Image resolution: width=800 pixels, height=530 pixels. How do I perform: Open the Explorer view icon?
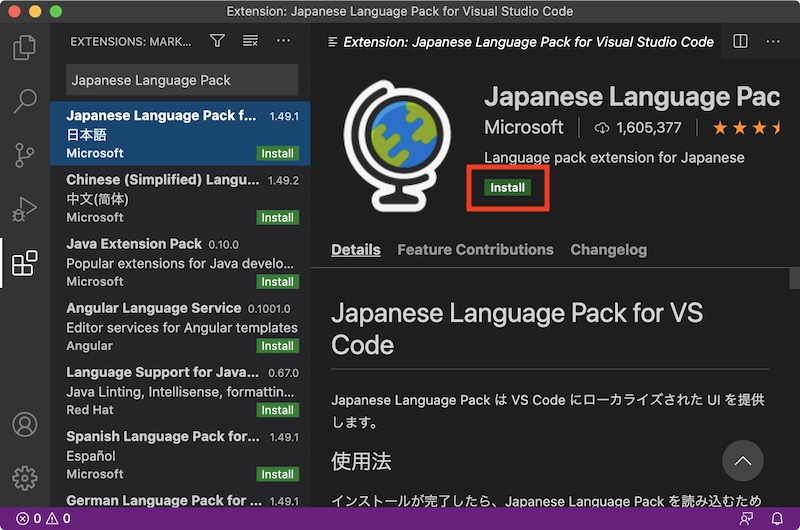click(x=24, y=47)
